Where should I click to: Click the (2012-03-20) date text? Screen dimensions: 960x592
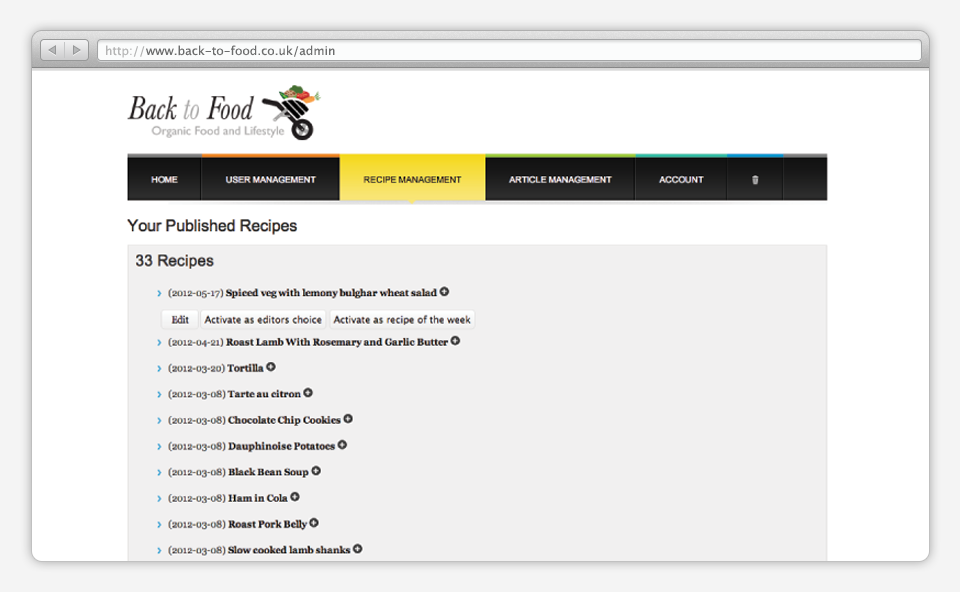click(x=197, y=369)
